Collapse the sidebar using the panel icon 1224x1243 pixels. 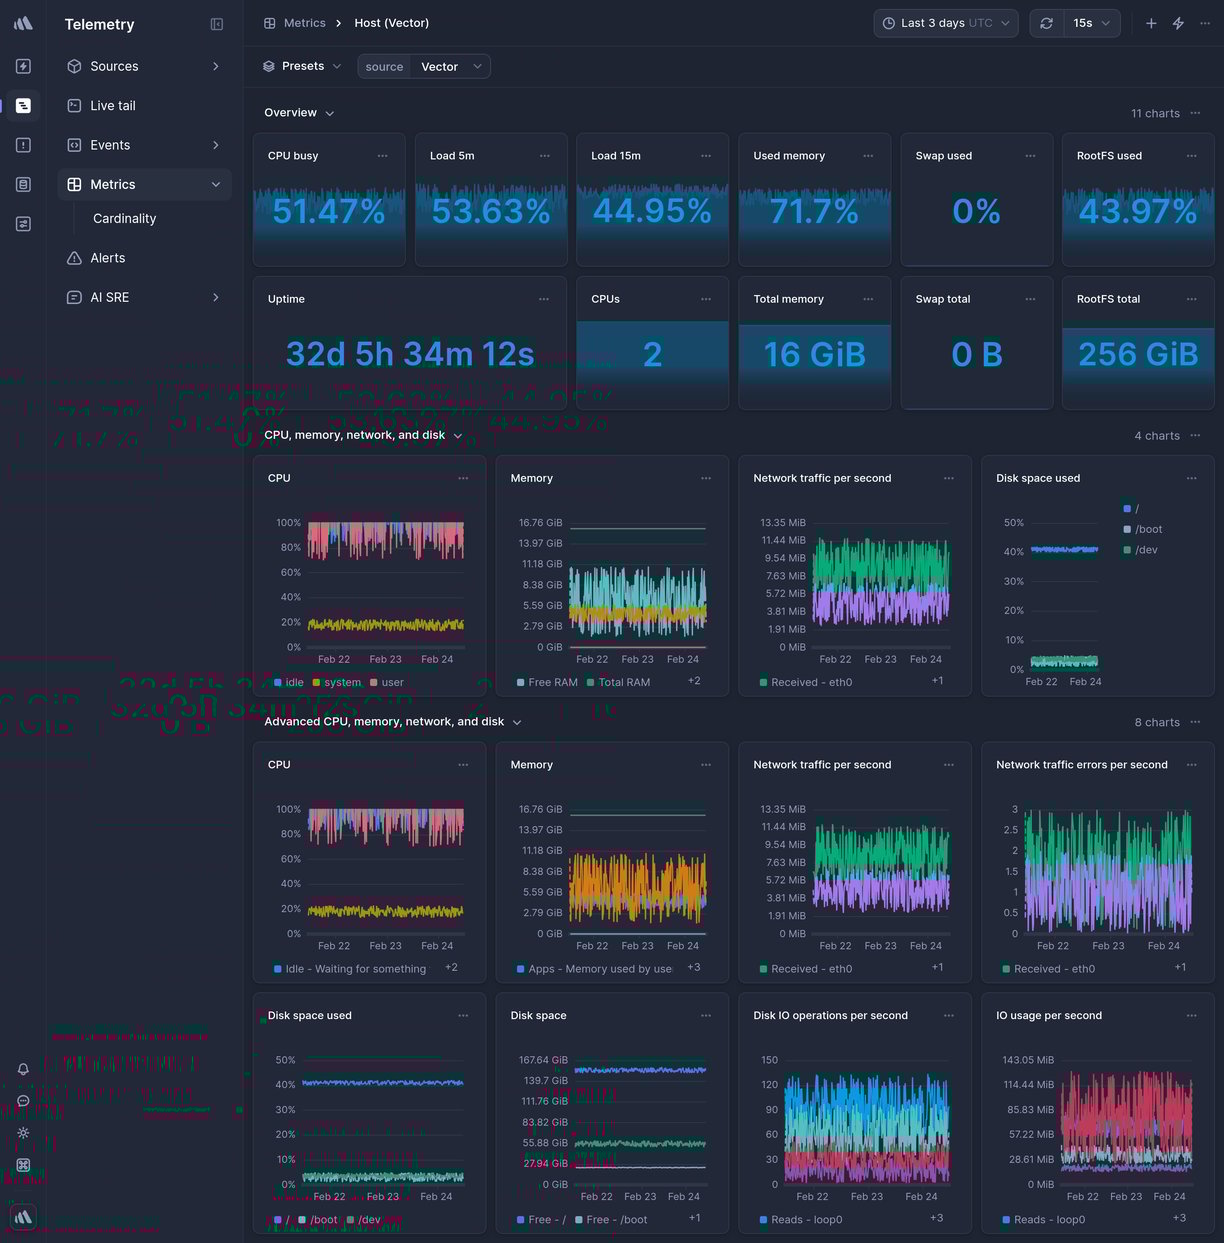(x=217, y=24)
